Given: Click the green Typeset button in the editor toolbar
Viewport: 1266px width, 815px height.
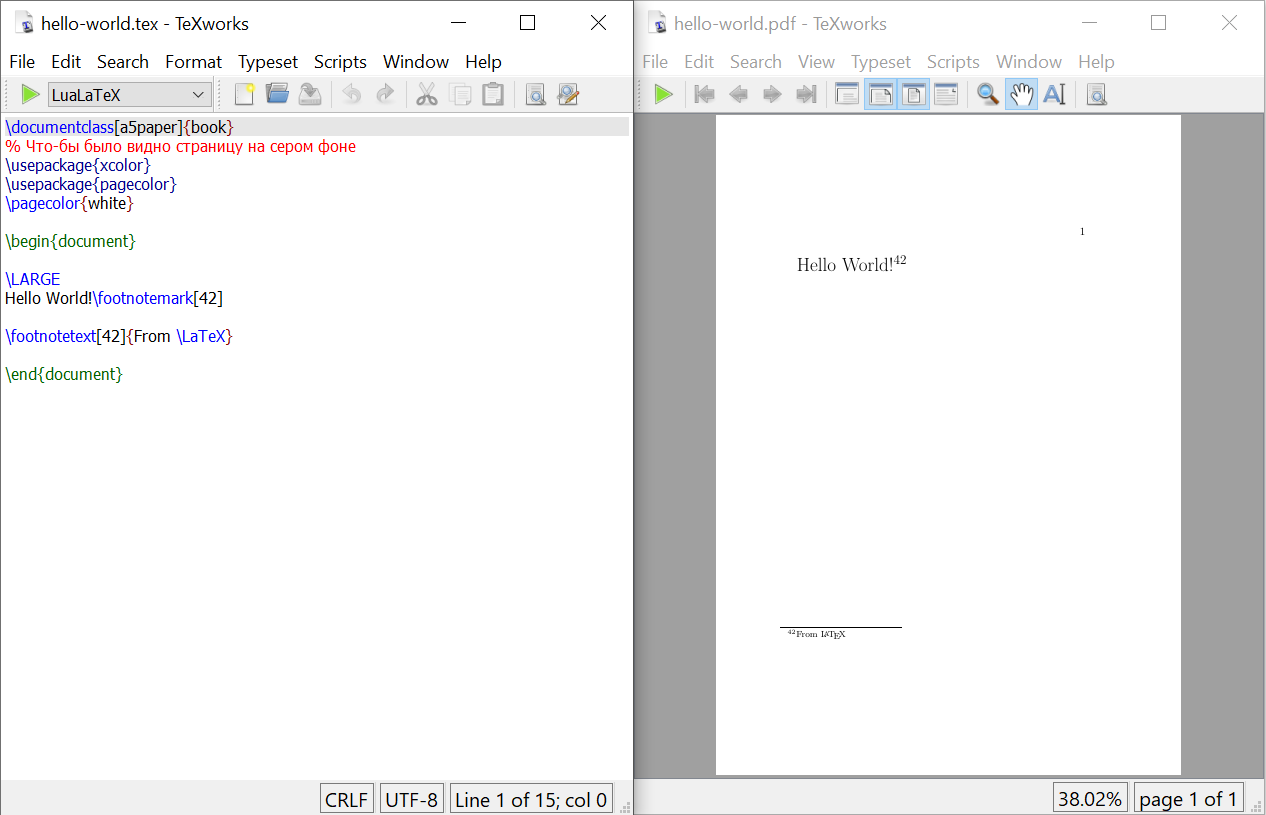Looking at the screenshot, I should [x=30, y=95].
